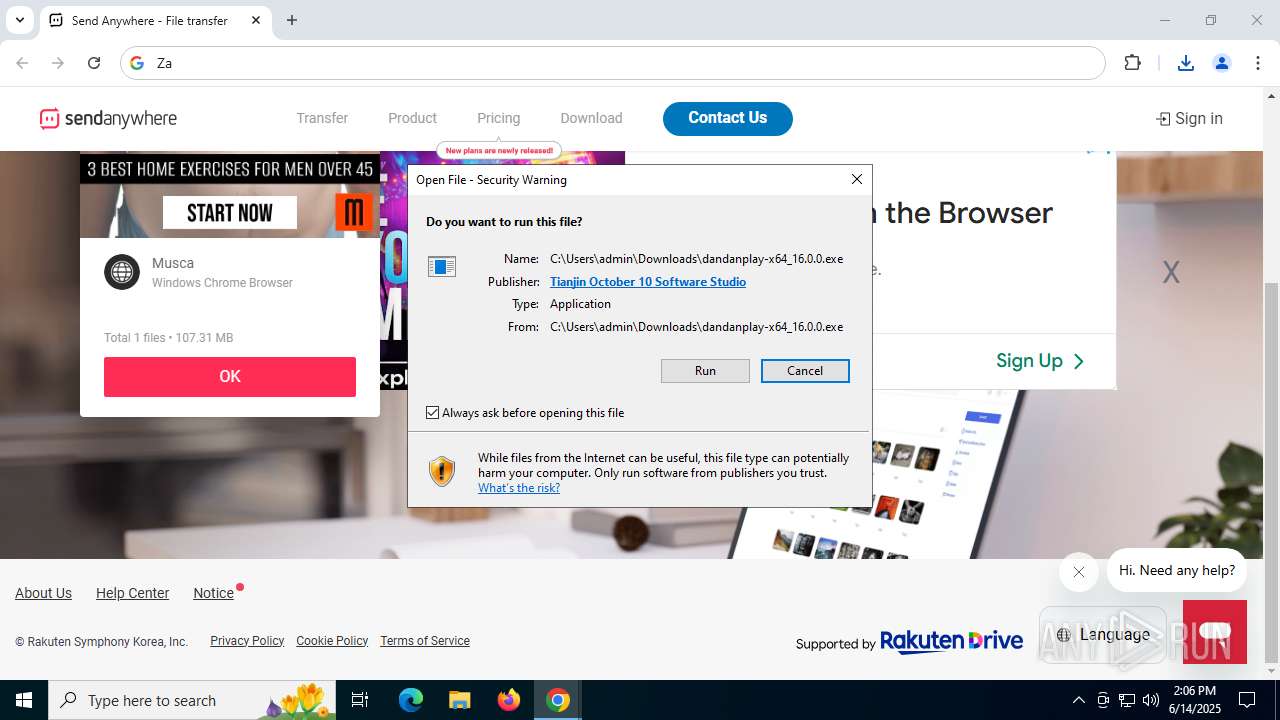Click the warning shield icon

pos(442,471)
